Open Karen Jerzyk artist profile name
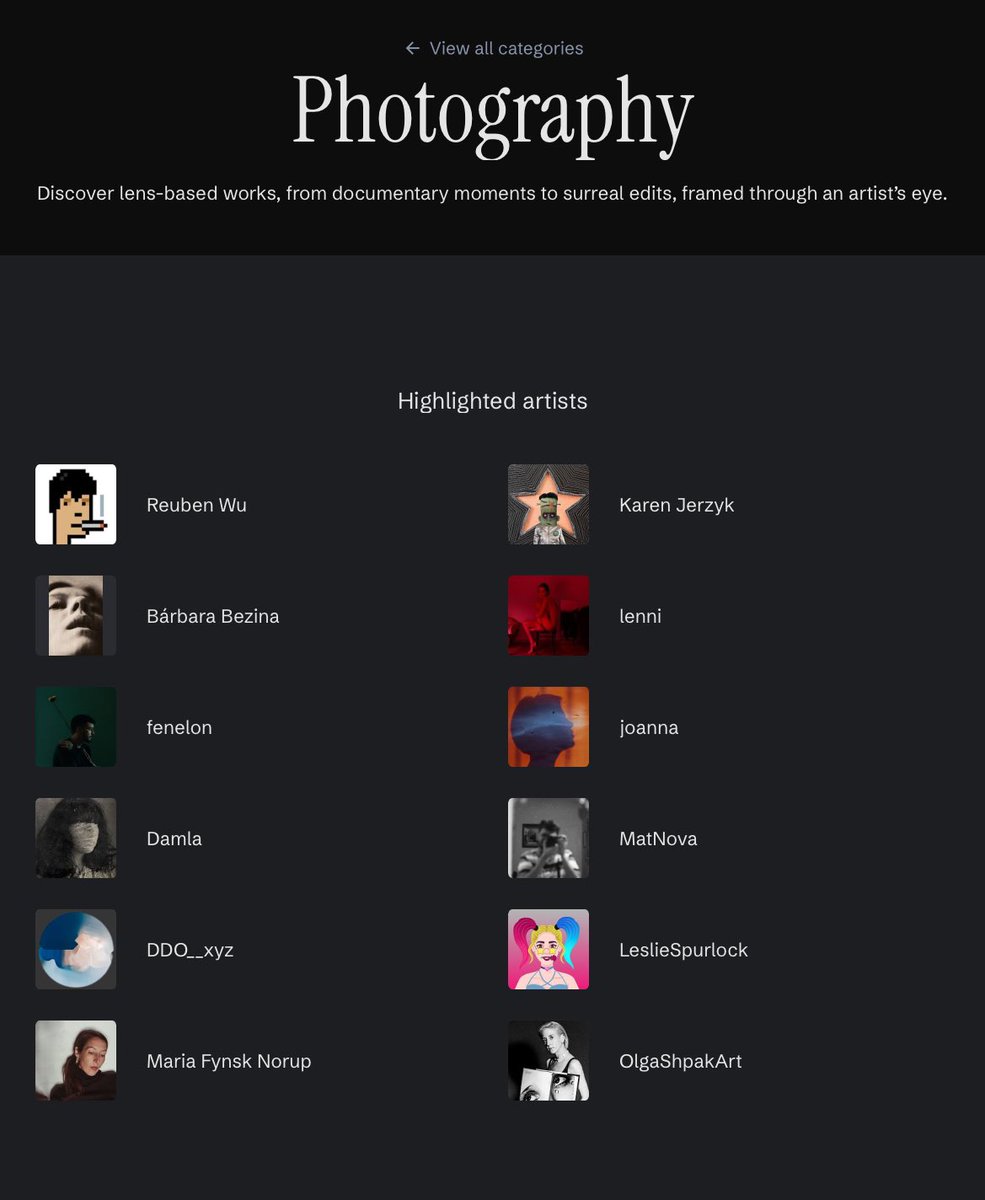 (677, 505)
